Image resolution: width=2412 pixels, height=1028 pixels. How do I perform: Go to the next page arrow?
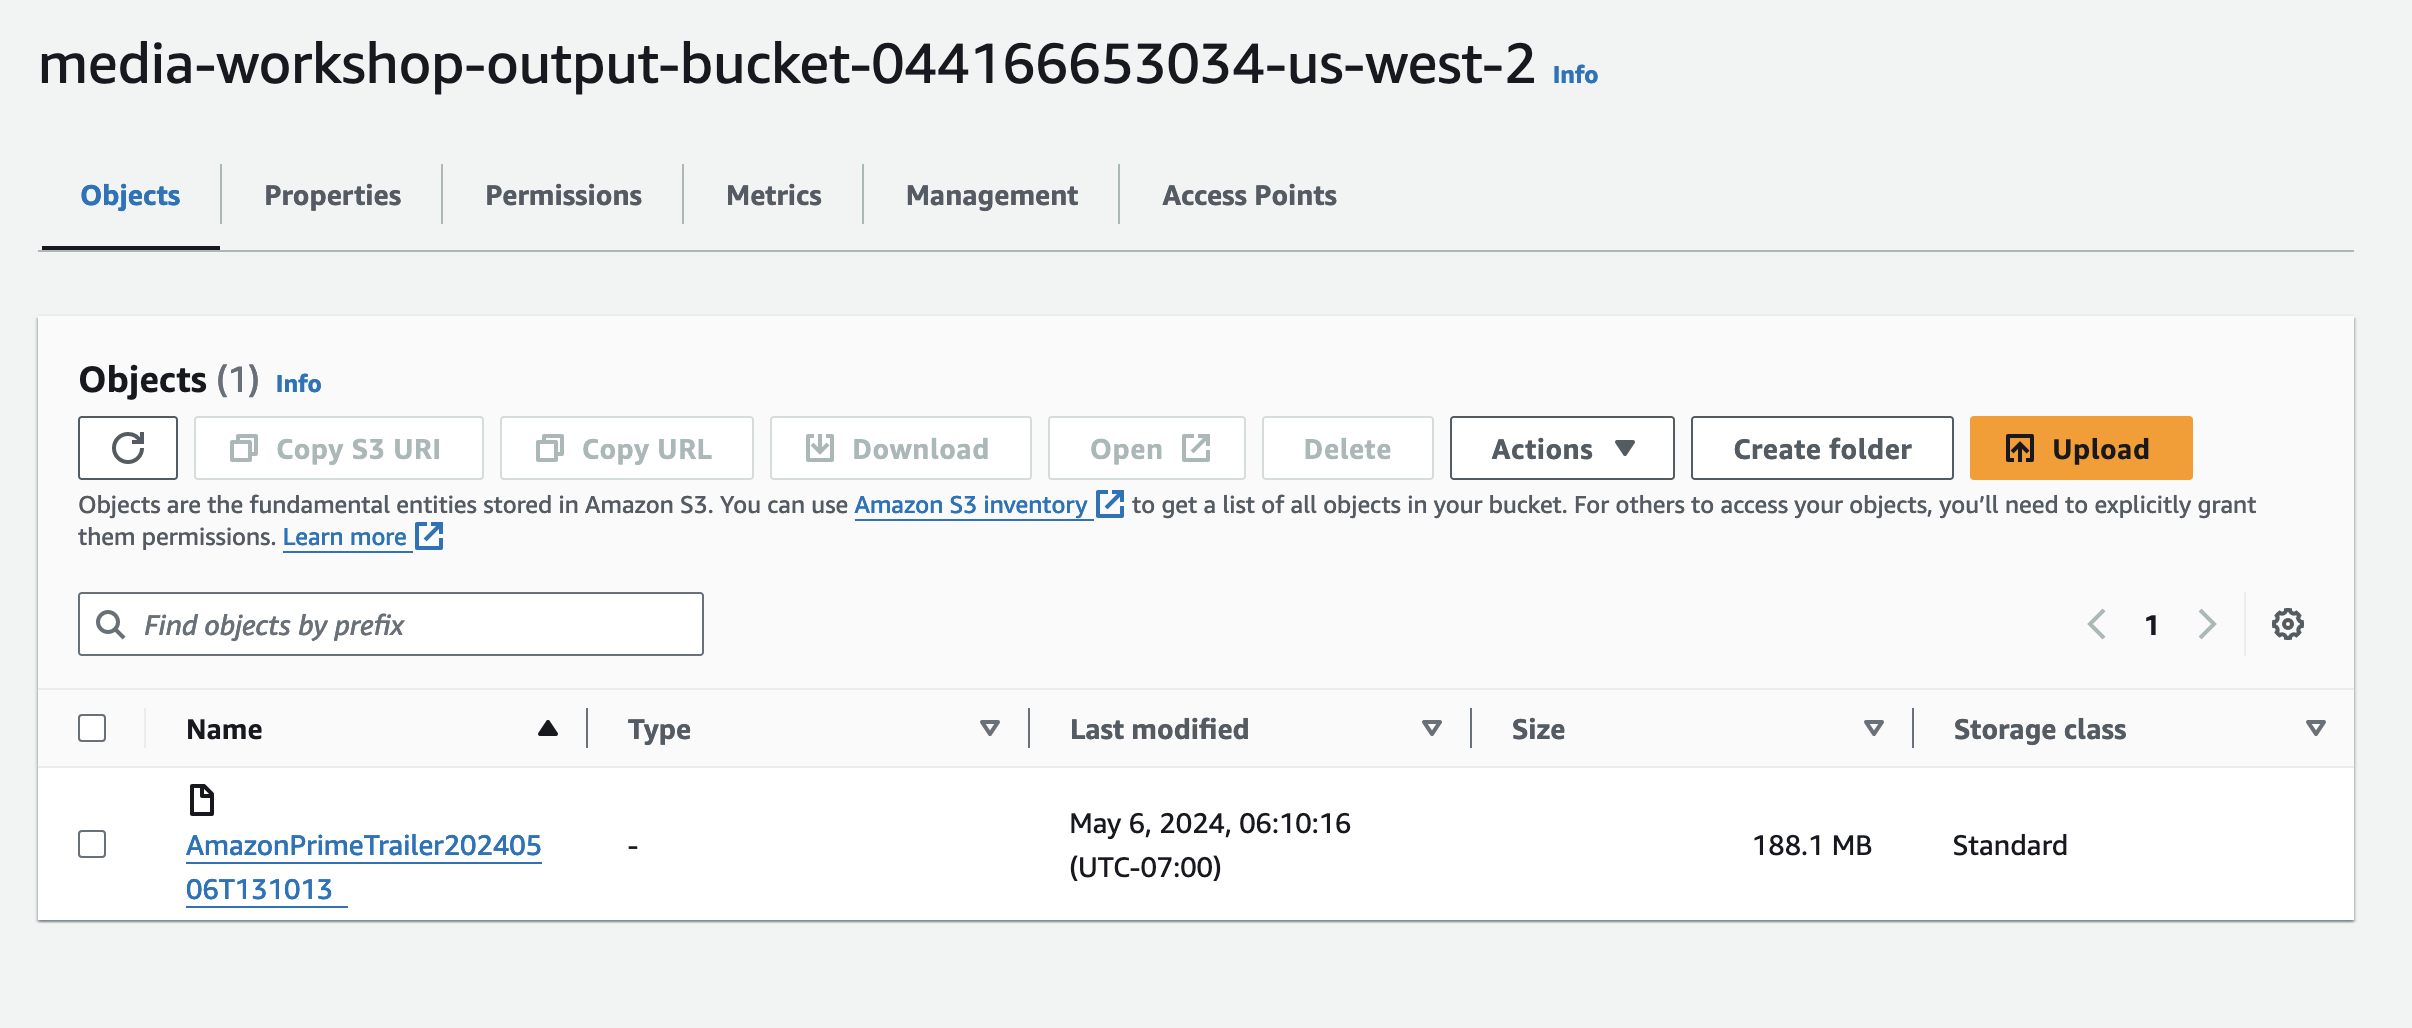[2207, 624]
